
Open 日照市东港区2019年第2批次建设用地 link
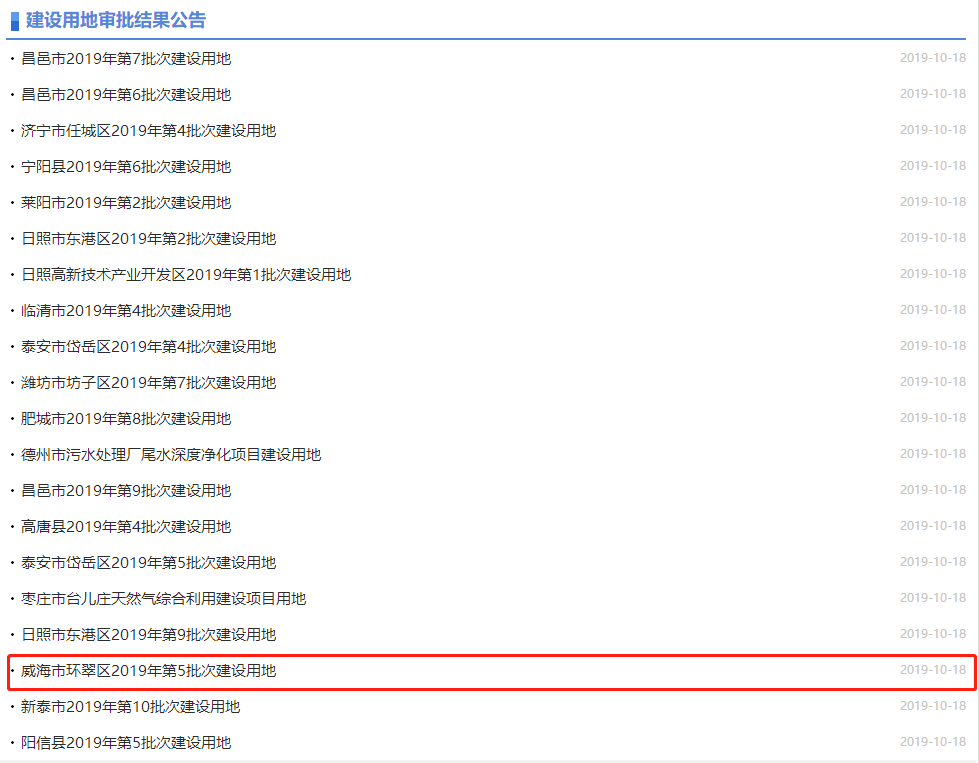pos(149,239)
